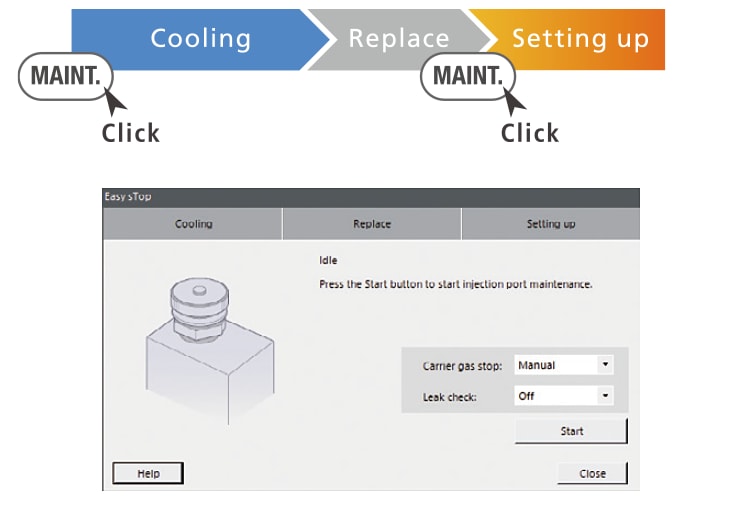Close the Easy sTop dialog

(x=592, y=473)
